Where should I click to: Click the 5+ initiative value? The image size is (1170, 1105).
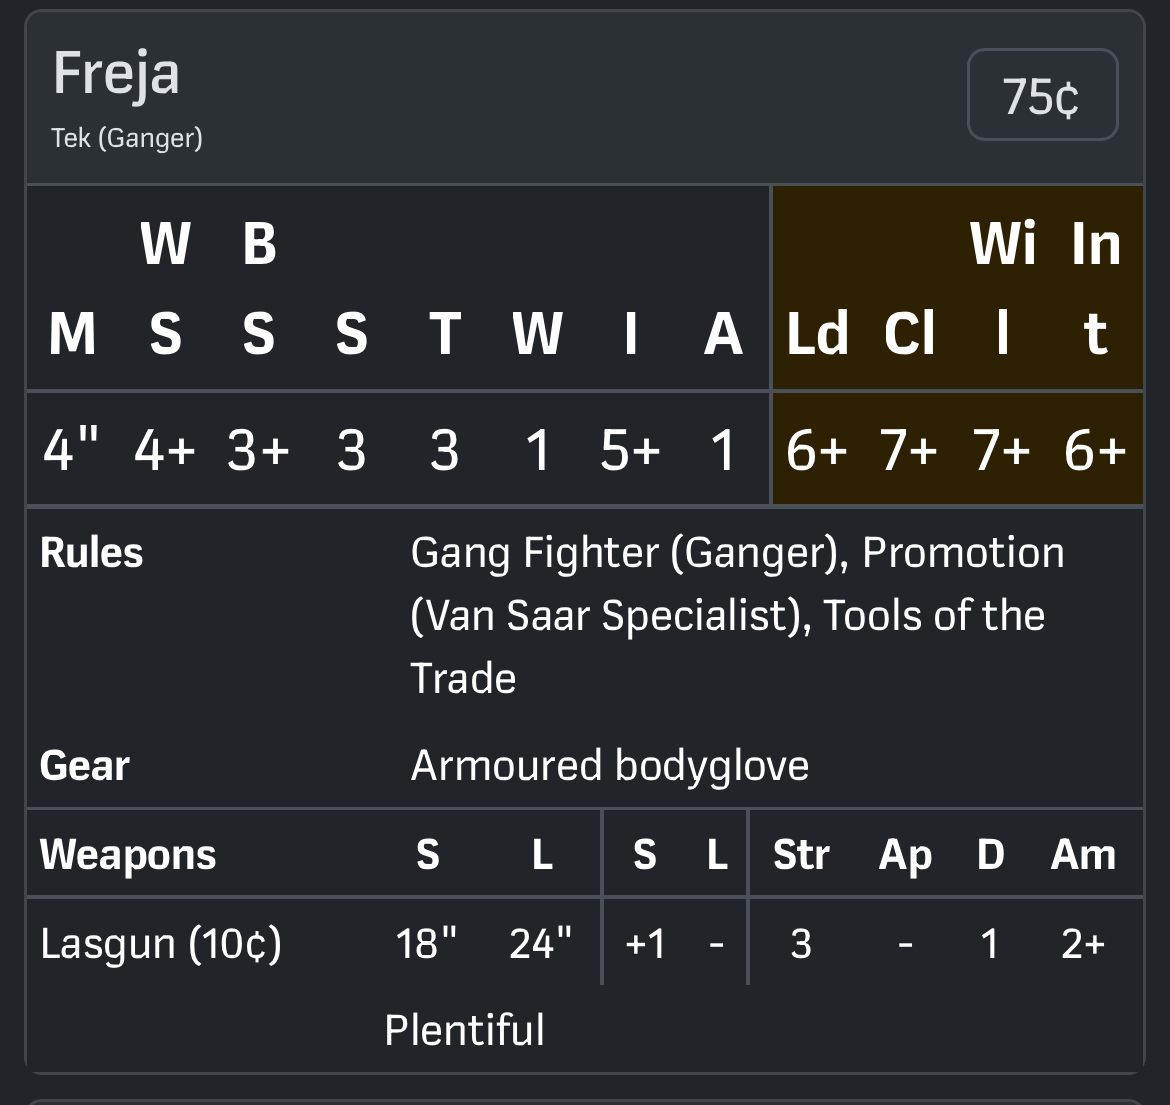(x=630, y=450)
